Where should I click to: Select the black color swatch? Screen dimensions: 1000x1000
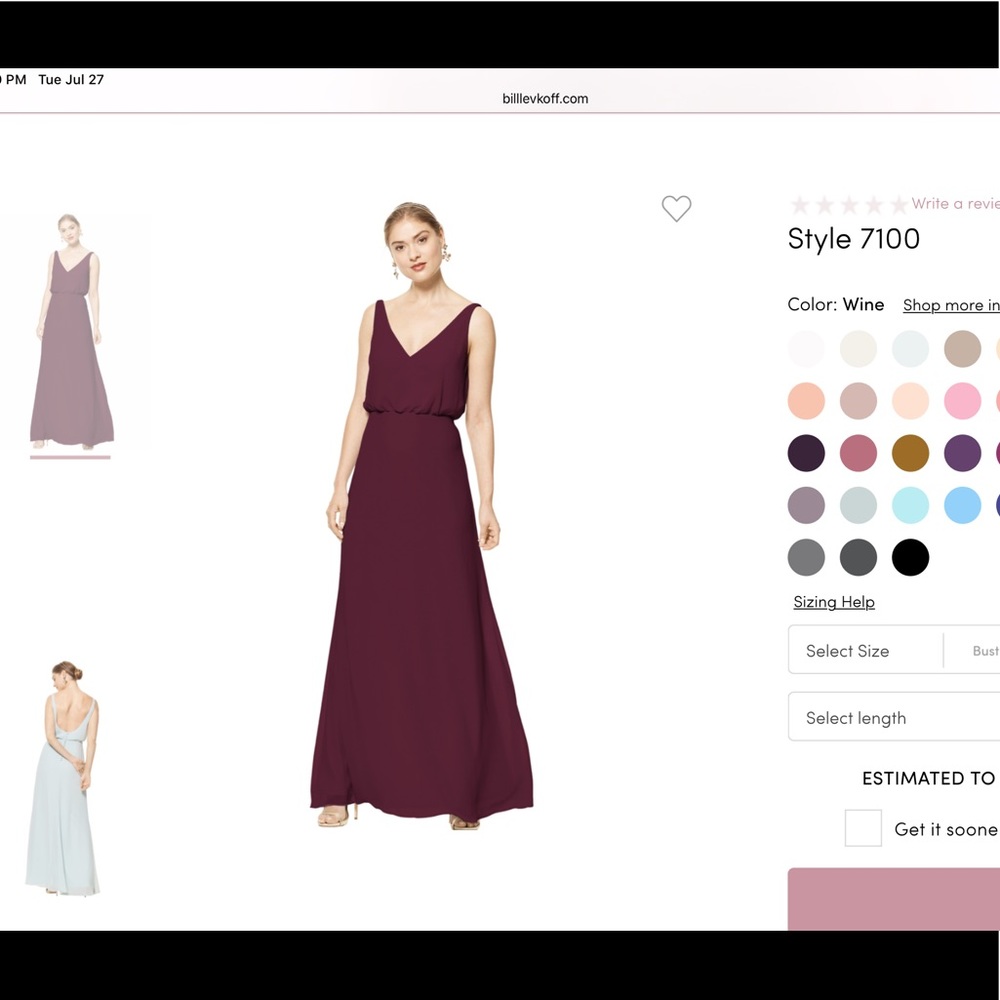[x=910, y=557]
